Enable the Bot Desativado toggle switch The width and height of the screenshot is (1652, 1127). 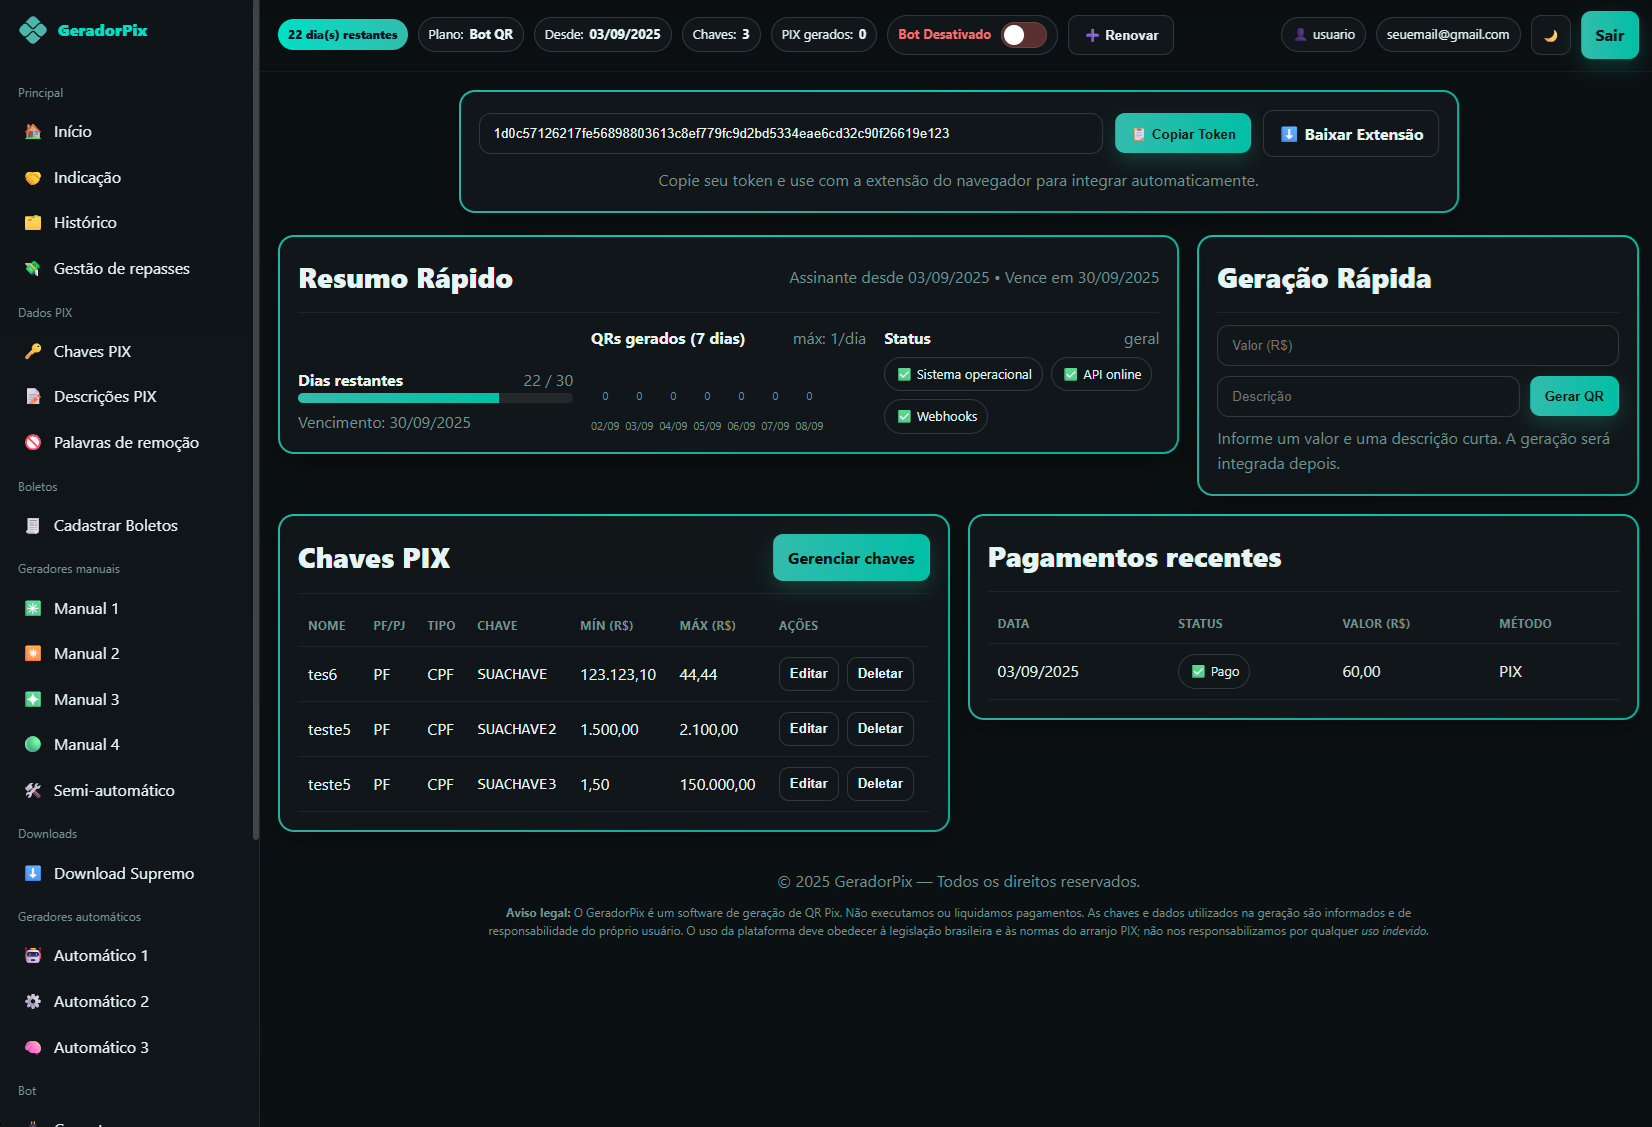pos(1023,35)
